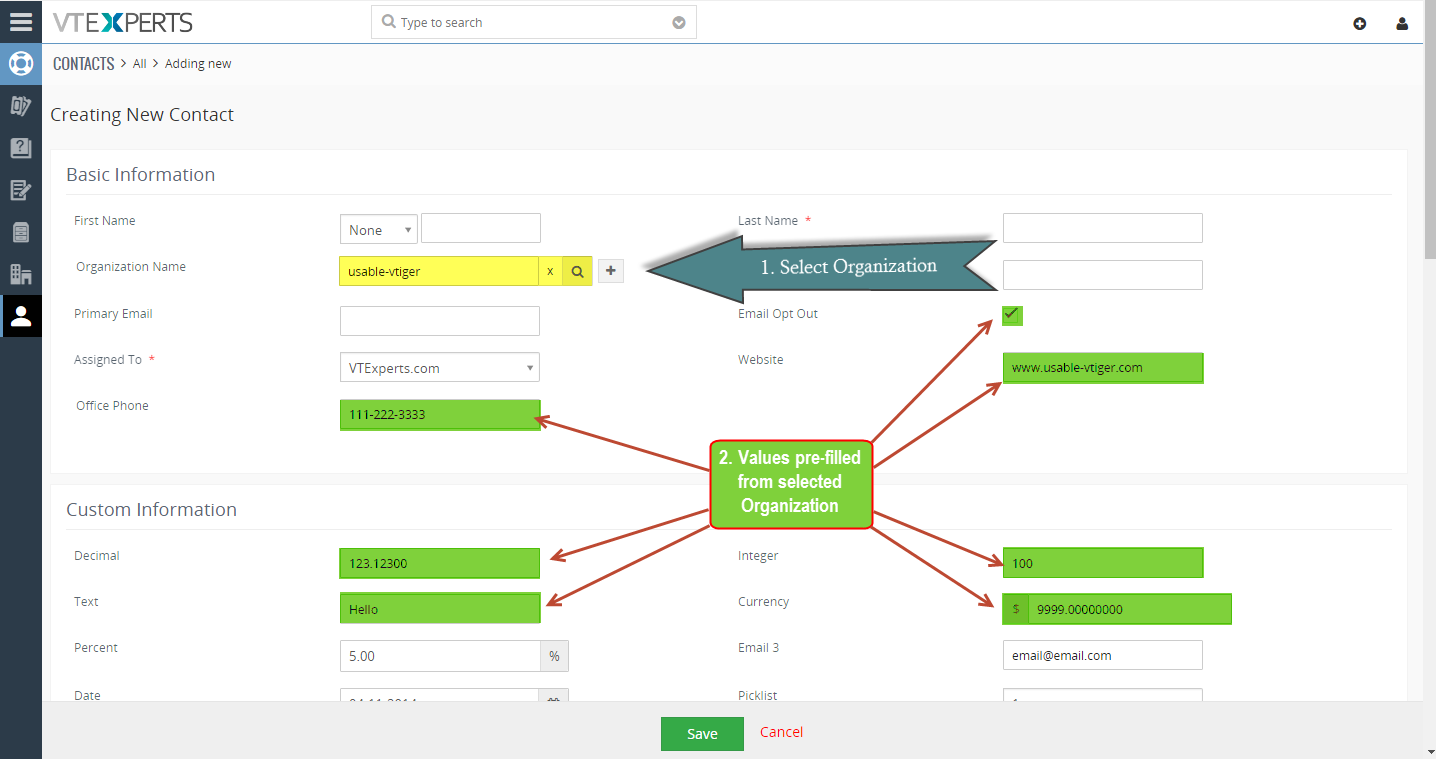Open the hamburger main menu
The width and height of the screenshot is (1436, 759).
coord(21,21)
